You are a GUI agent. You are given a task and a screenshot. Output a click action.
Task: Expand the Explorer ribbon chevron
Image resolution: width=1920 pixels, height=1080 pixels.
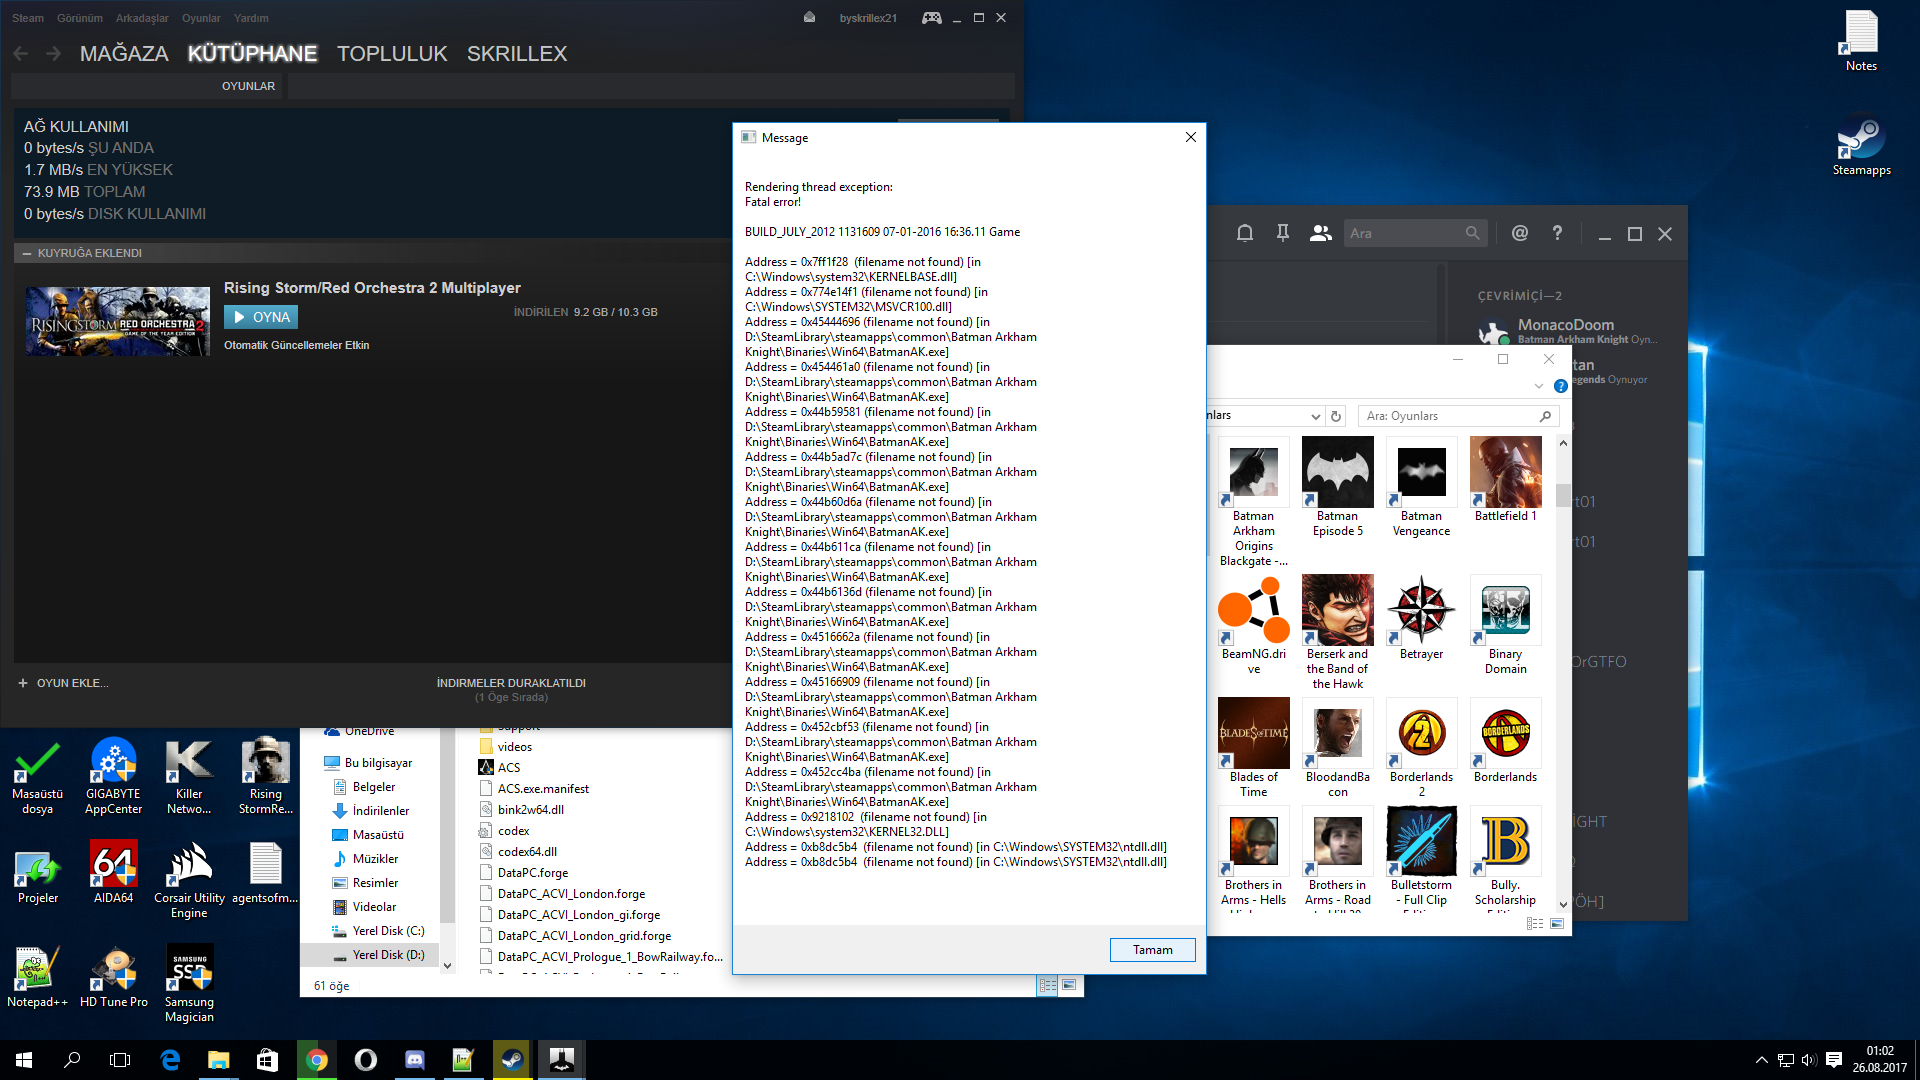tap(1538, 386)
